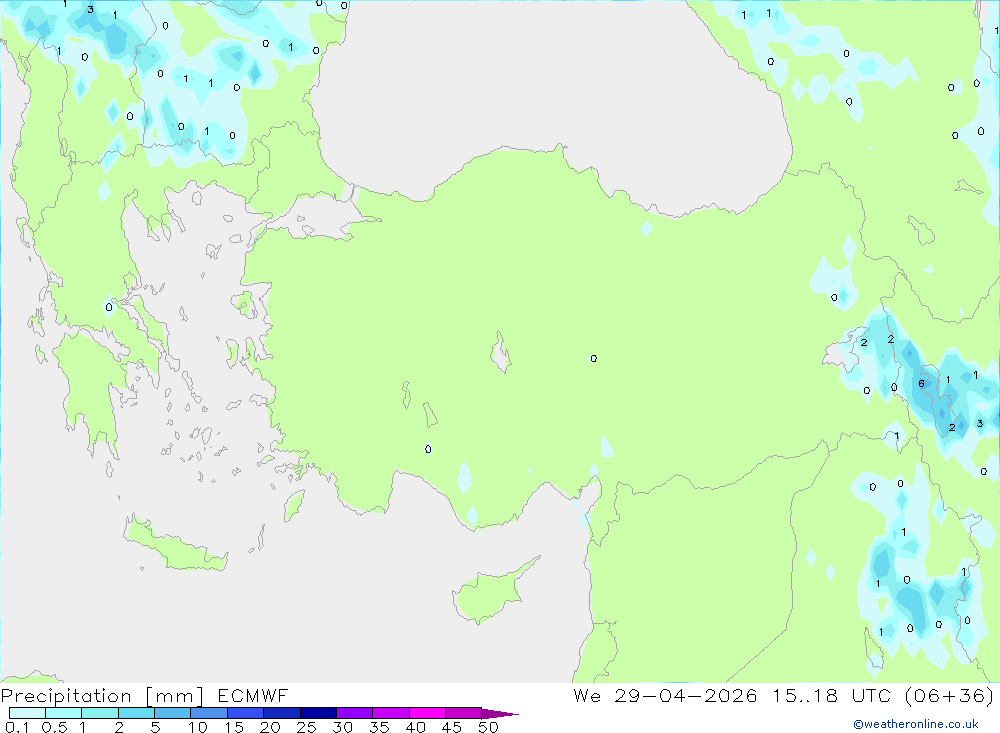
Task: Select the 2–5 mm legend color box
Action: [136, 713]
